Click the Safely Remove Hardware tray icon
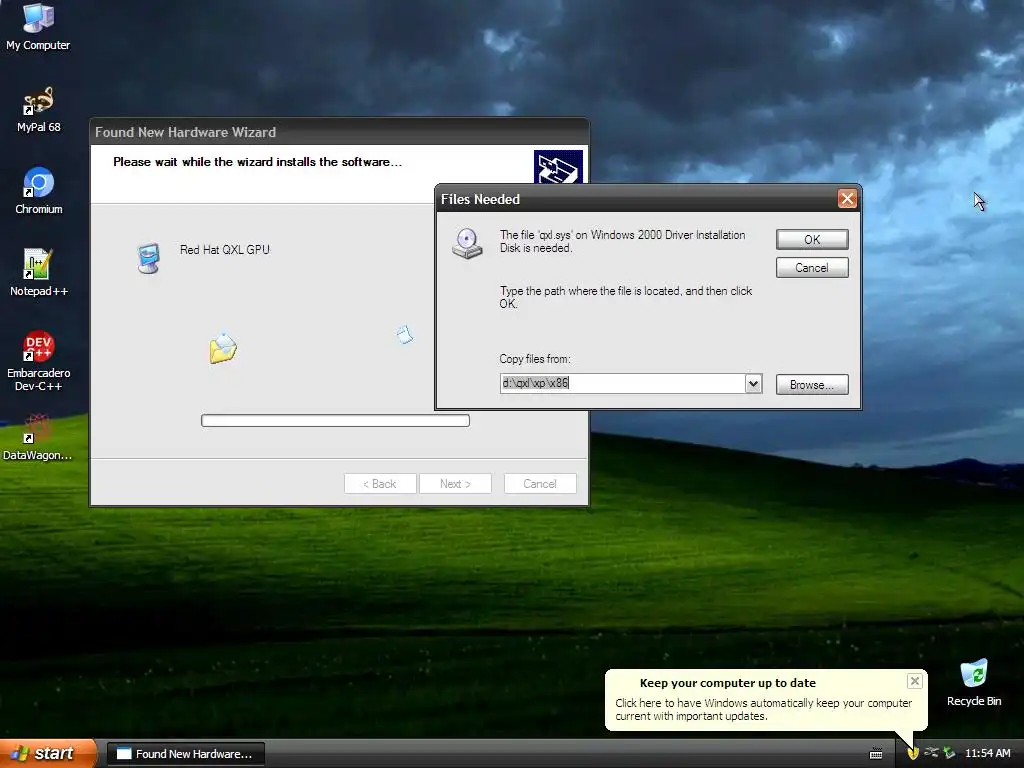The image size is (1024, 768). tap(931, 753)
